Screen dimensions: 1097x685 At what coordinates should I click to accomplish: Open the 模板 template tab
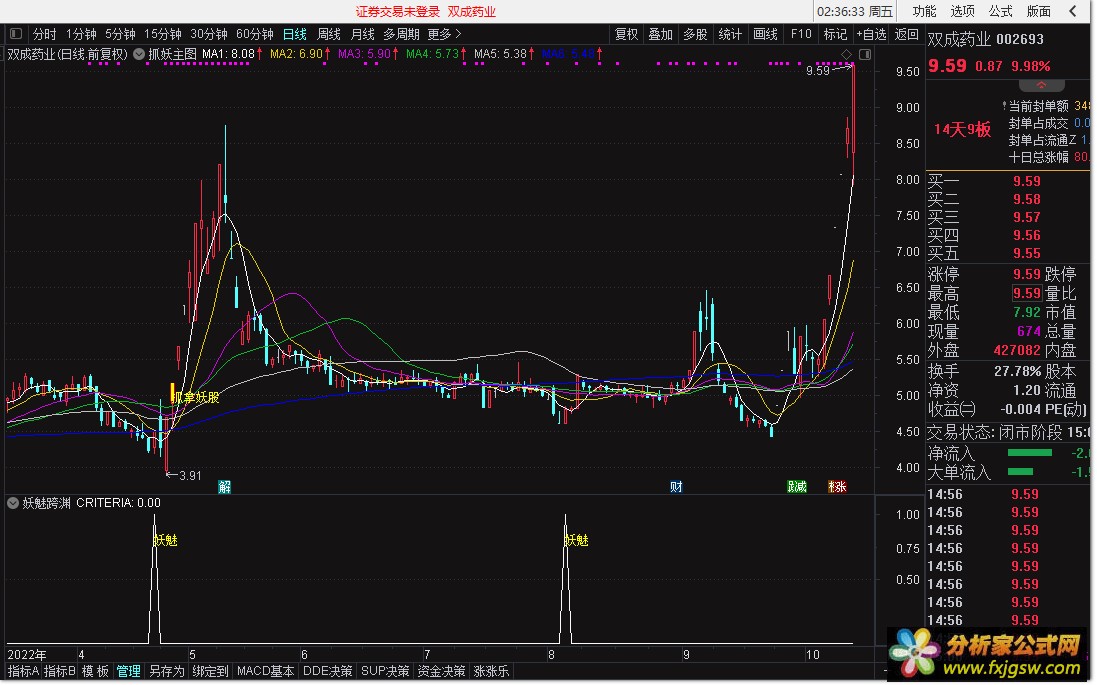[95, 671]
